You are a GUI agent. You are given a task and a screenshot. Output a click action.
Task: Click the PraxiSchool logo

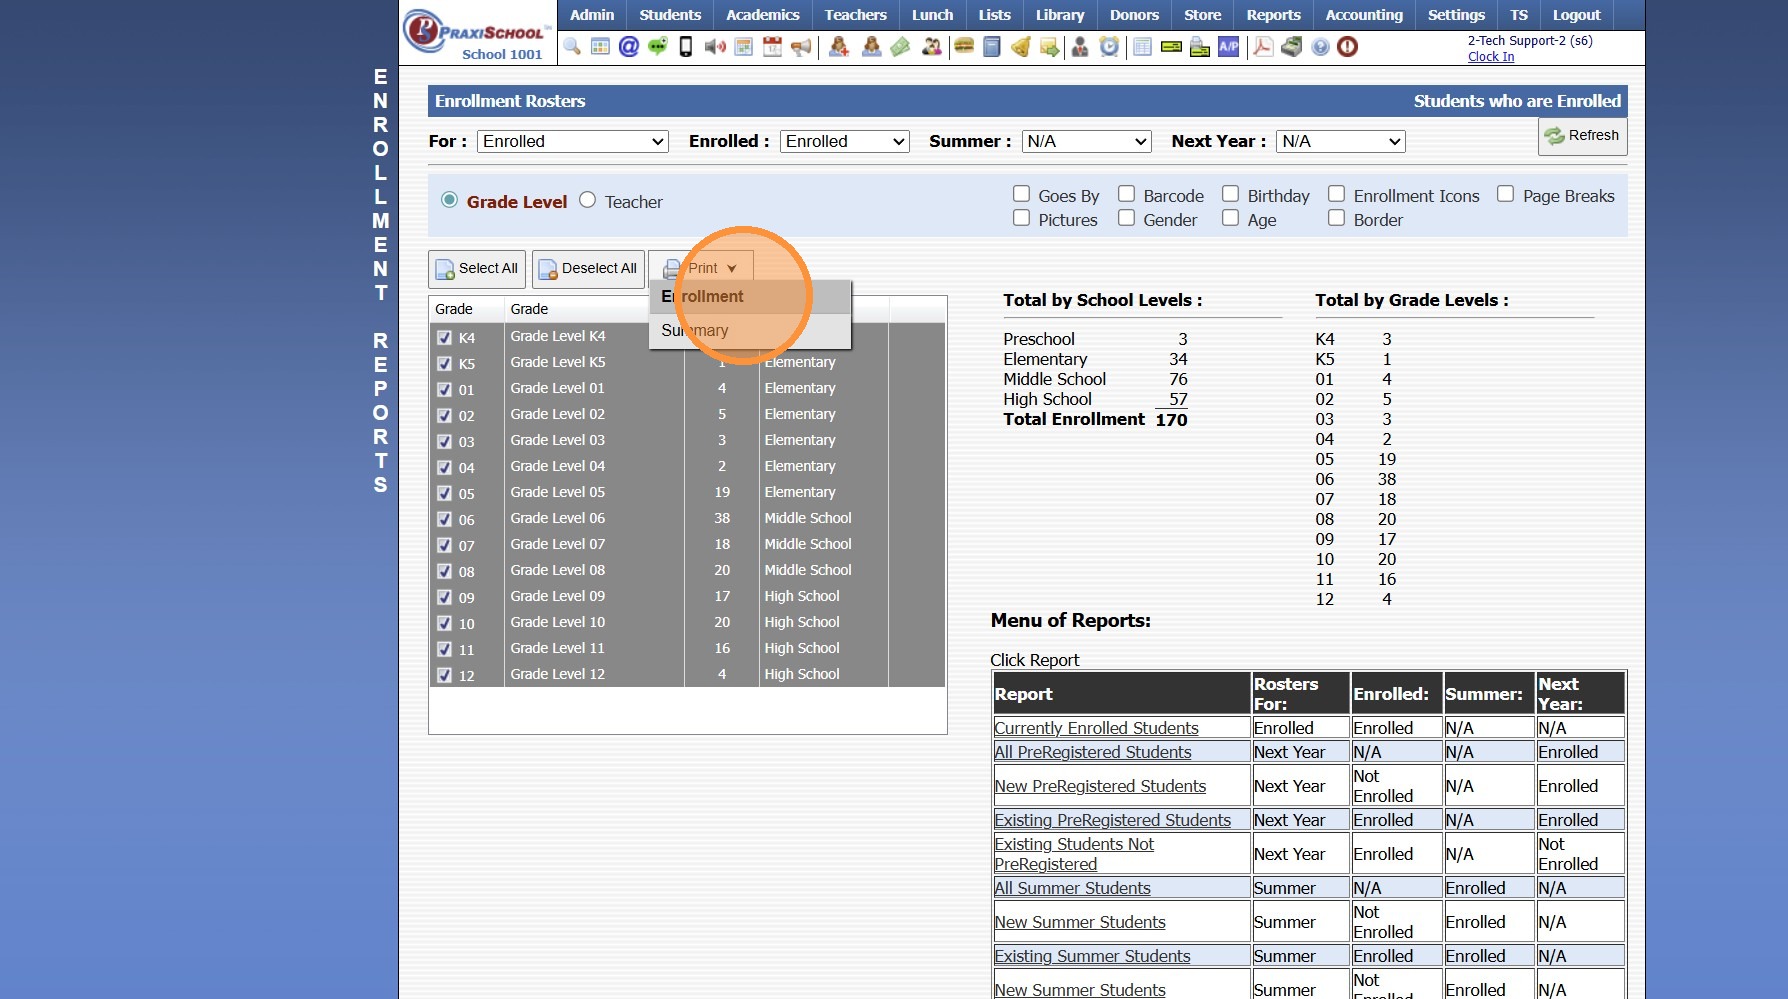click(x=476, y=34)
